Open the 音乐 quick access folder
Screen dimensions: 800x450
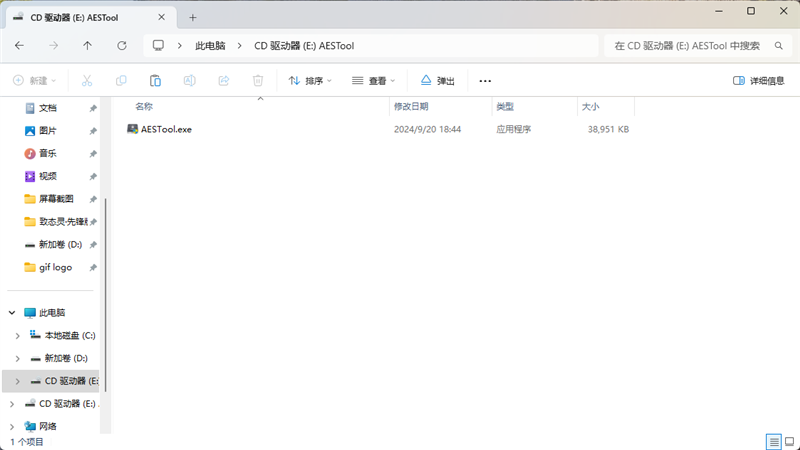[x=47, y=153]
